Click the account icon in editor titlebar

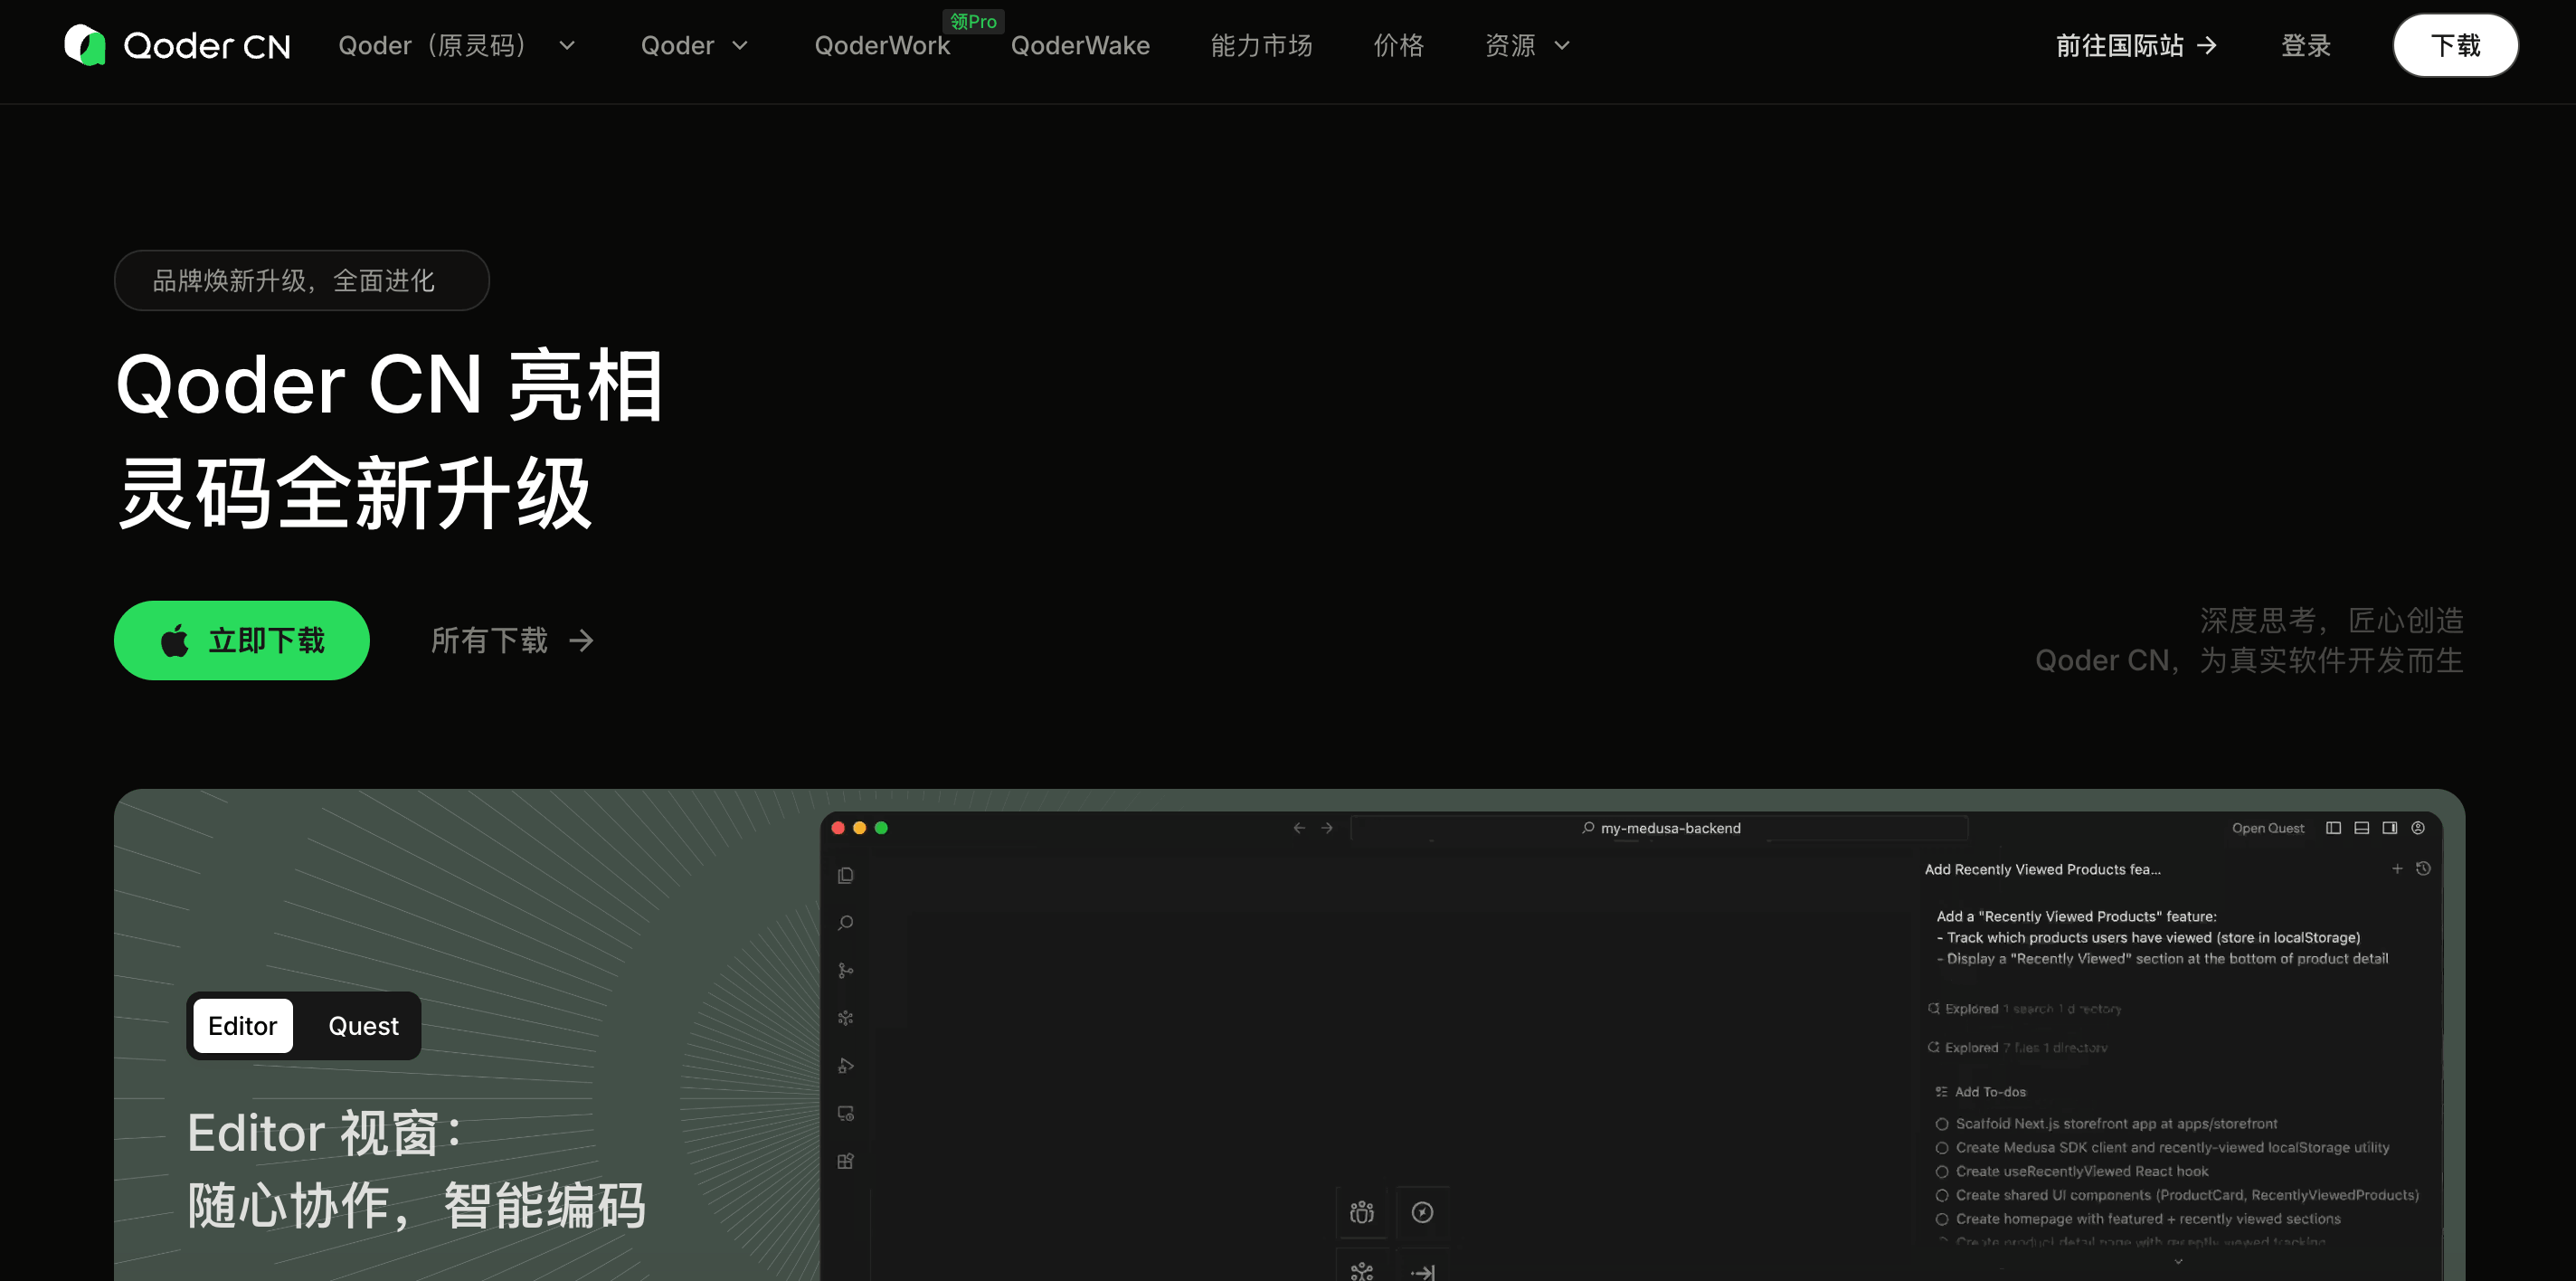pos(2418,827)
